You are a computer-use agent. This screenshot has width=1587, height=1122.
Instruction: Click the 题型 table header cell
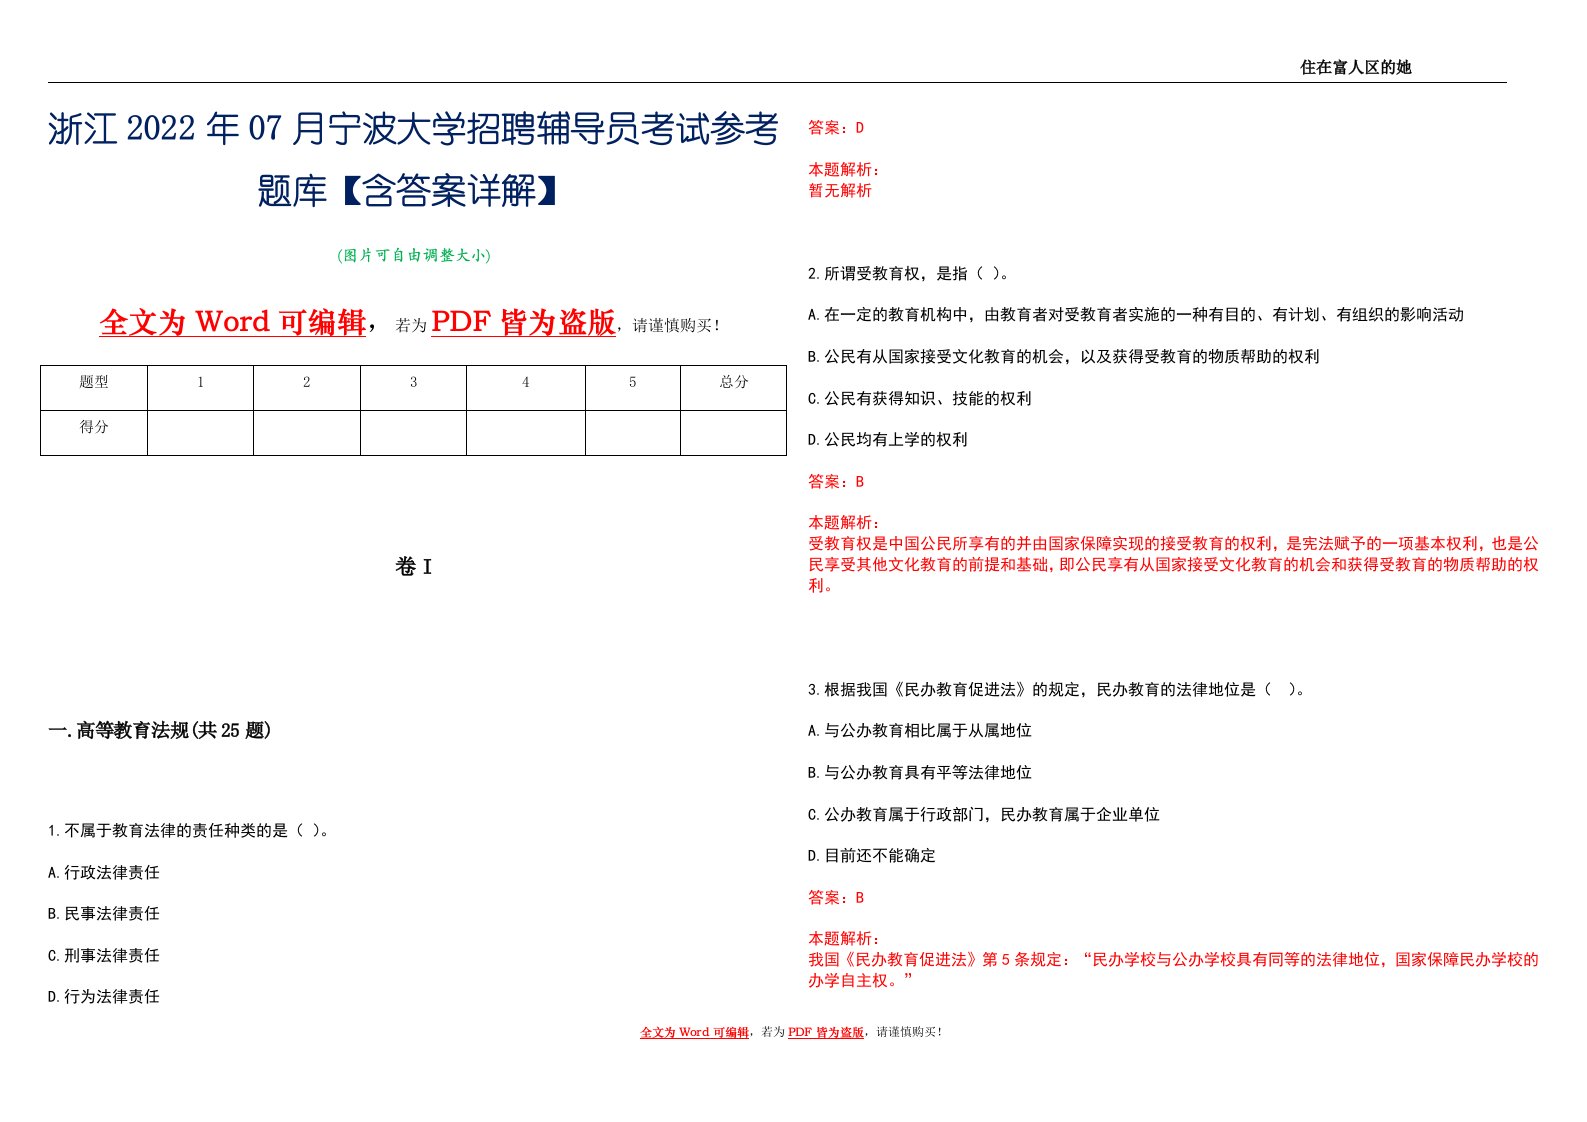tap(94, 388)
